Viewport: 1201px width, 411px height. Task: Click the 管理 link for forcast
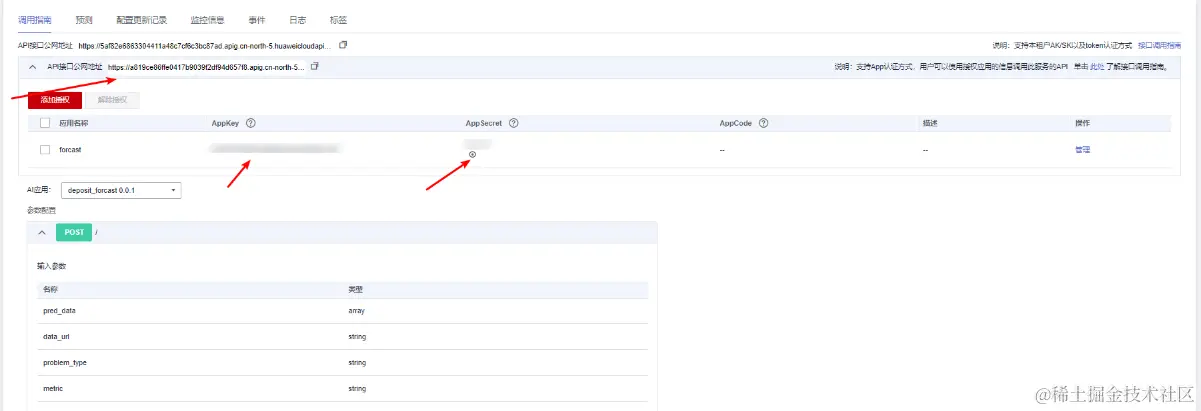click(x=1082, y=149)
